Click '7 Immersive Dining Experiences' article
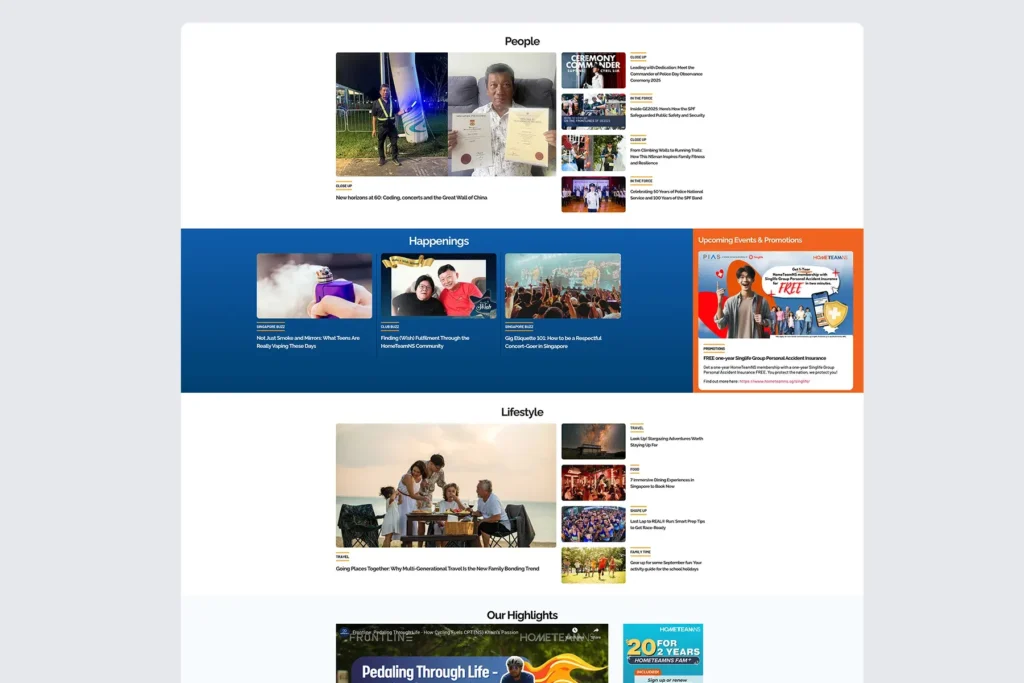Viewport: 1024px width, 683px height. [x=662, y=483]
